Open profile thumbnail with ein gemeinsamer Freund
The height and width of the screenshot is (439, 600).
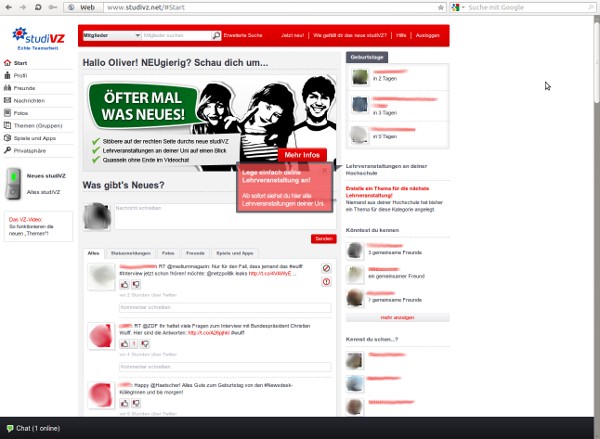click(355, 274)
